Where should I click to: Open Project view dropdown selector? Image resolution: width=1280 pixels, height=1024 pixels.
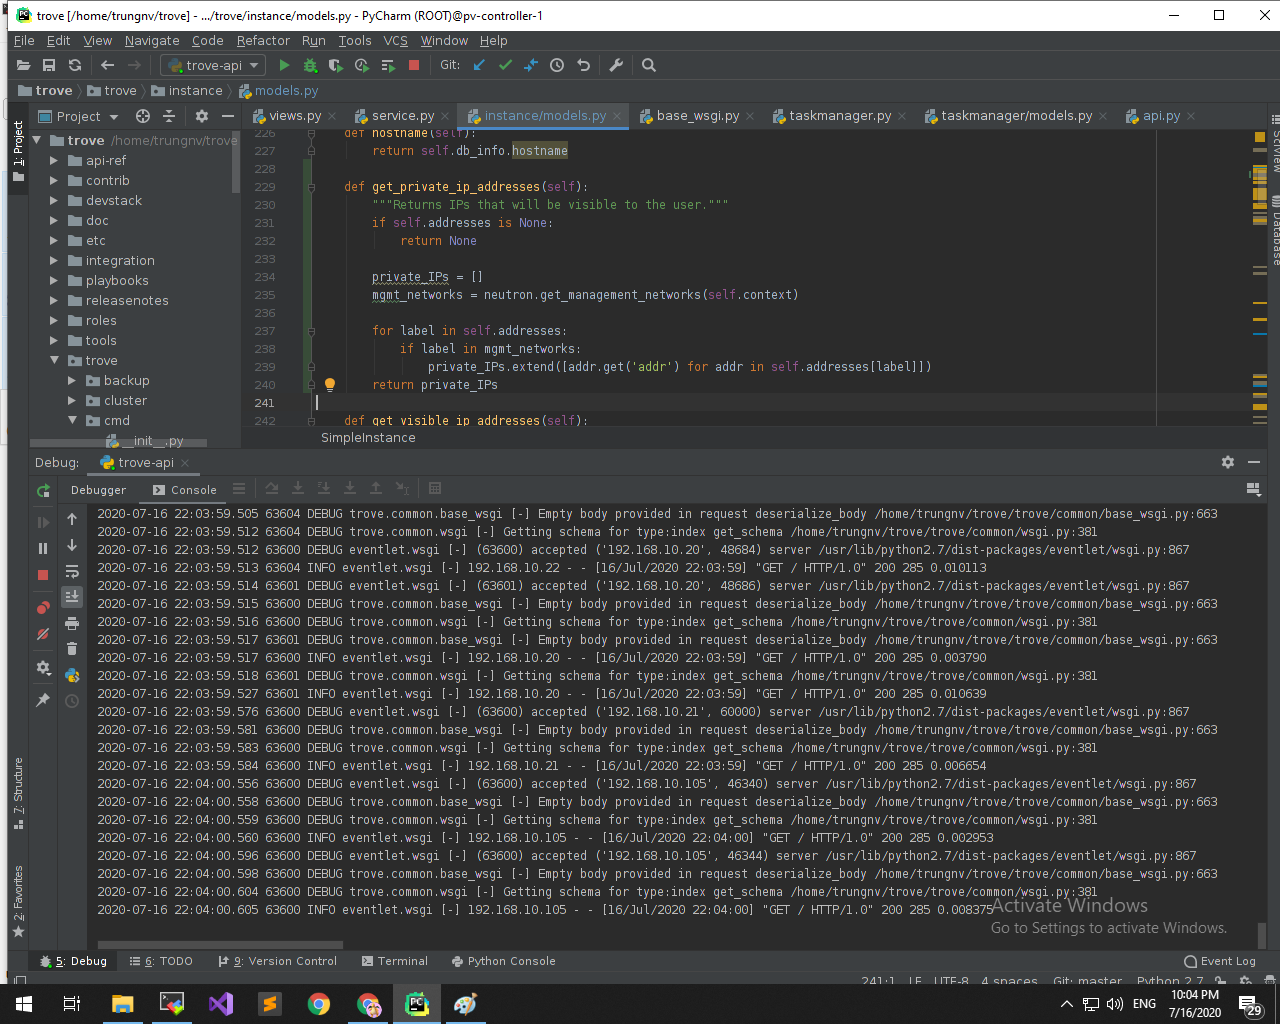click(x=79, y=116)
